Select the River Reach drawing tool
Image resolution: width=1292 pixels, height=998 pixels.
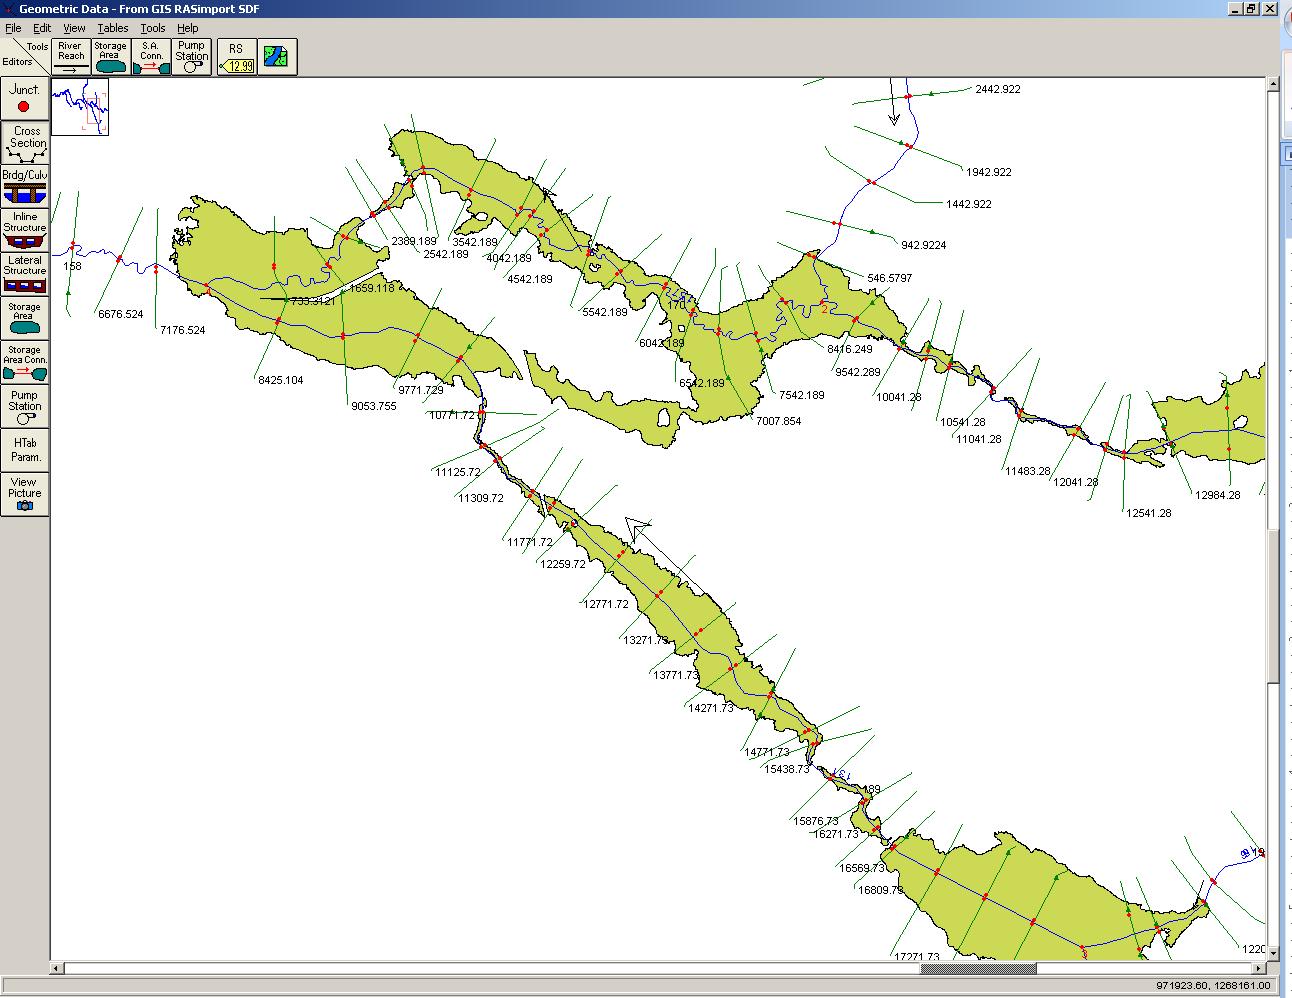click(71, 56)
